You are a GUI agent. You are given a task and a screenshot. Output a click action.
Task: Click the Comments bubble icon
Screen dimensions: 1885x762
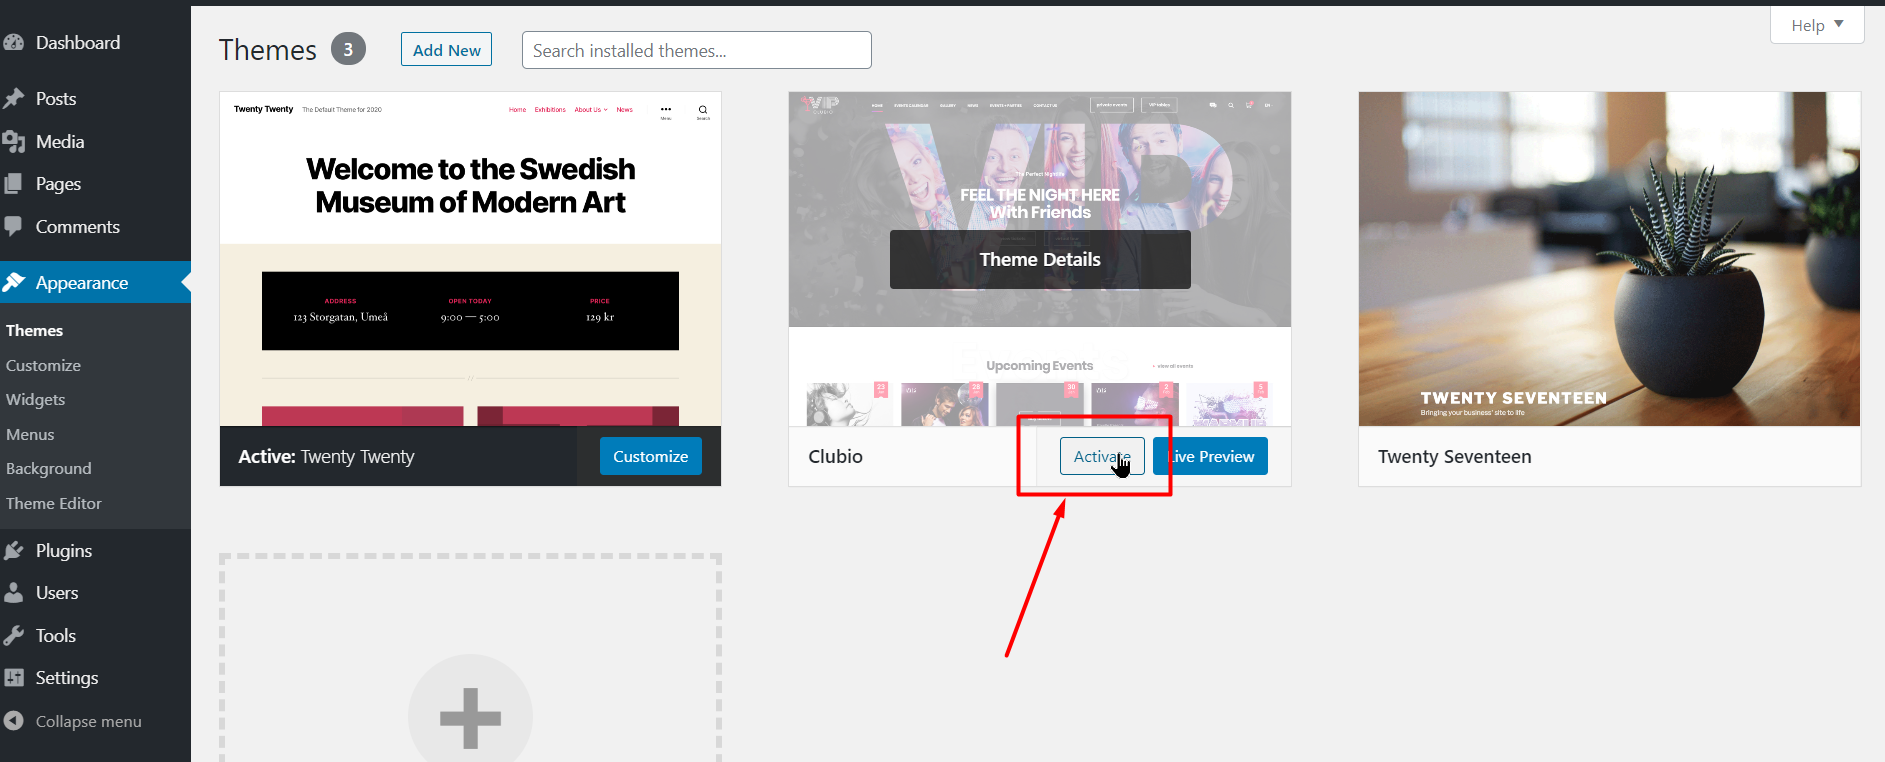tap(14, 227)
